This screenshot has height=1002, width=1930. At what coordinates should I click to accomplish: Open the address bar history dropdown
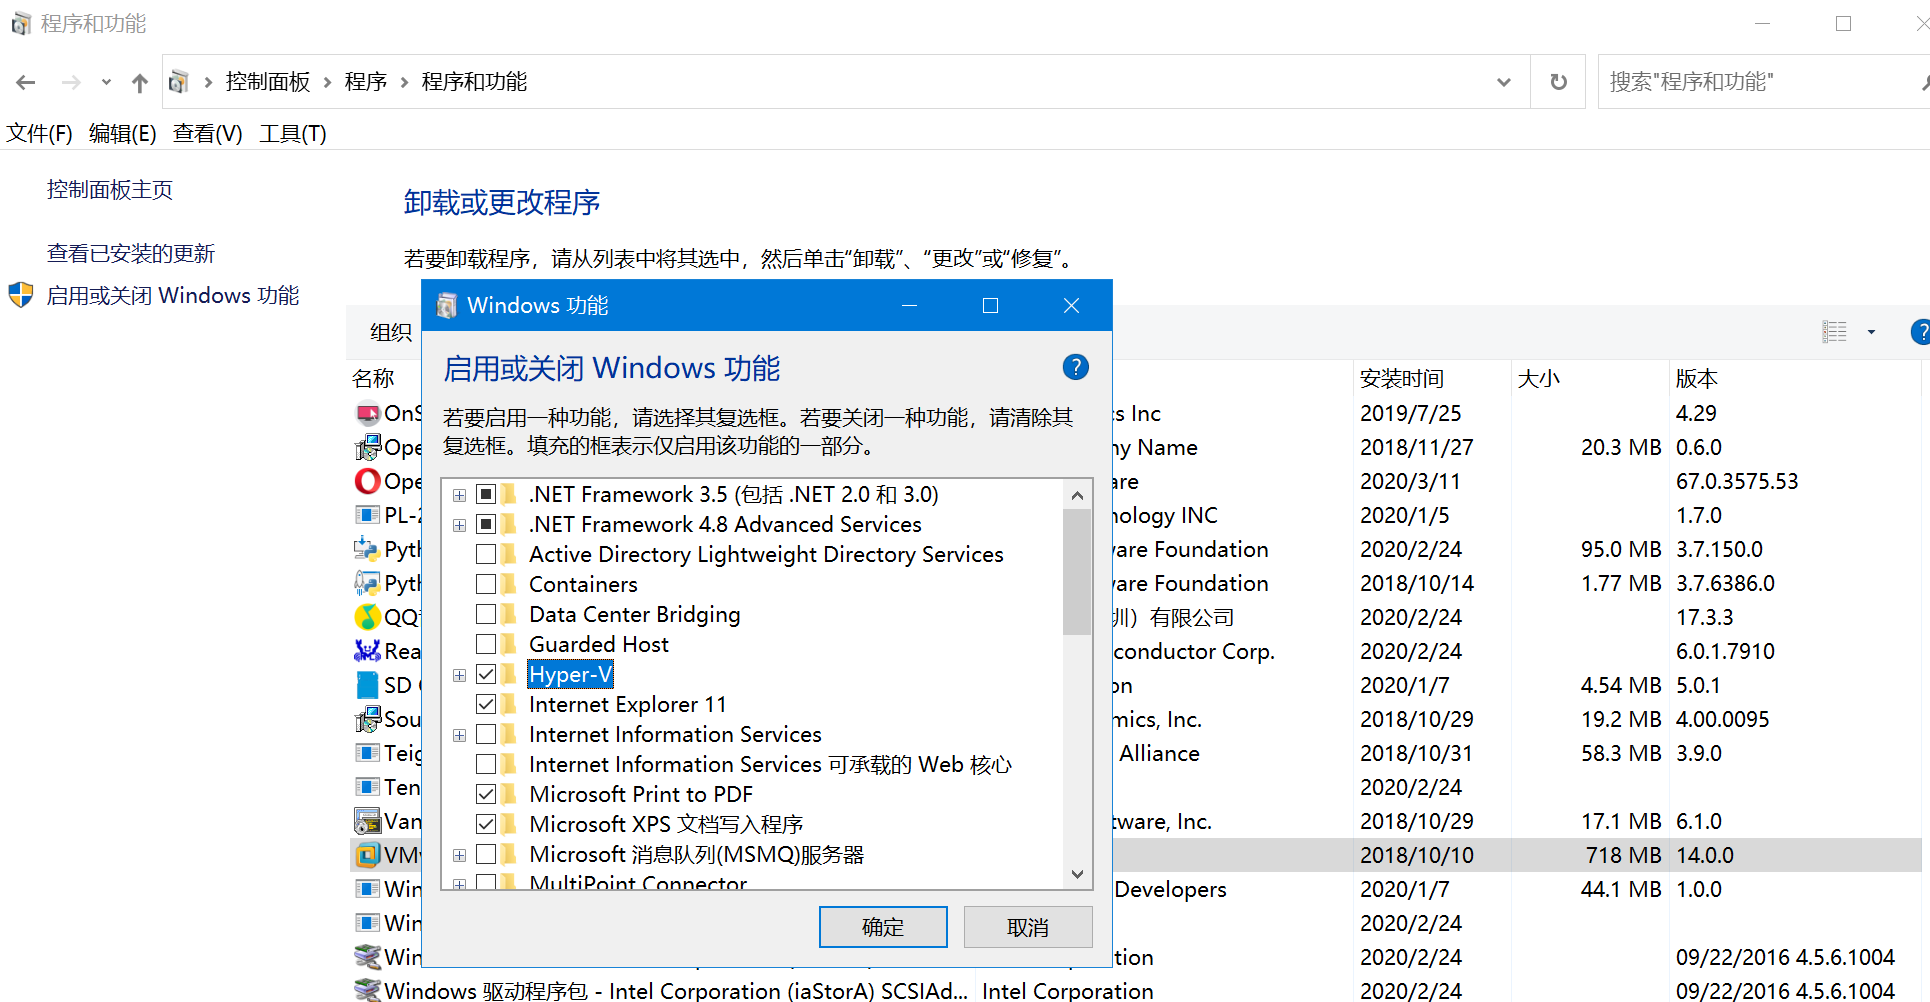1504,81
